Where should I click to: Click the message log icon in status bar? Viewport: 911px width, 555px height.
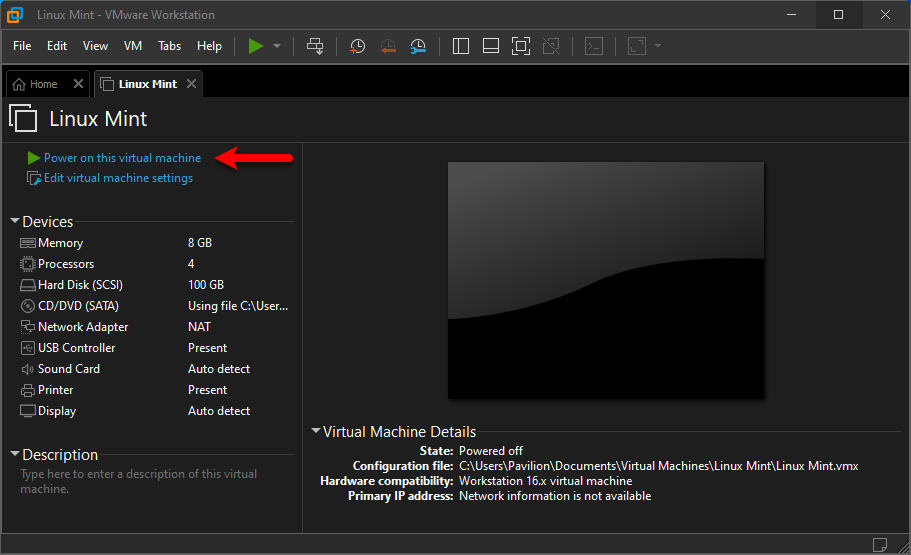(880, 545)
